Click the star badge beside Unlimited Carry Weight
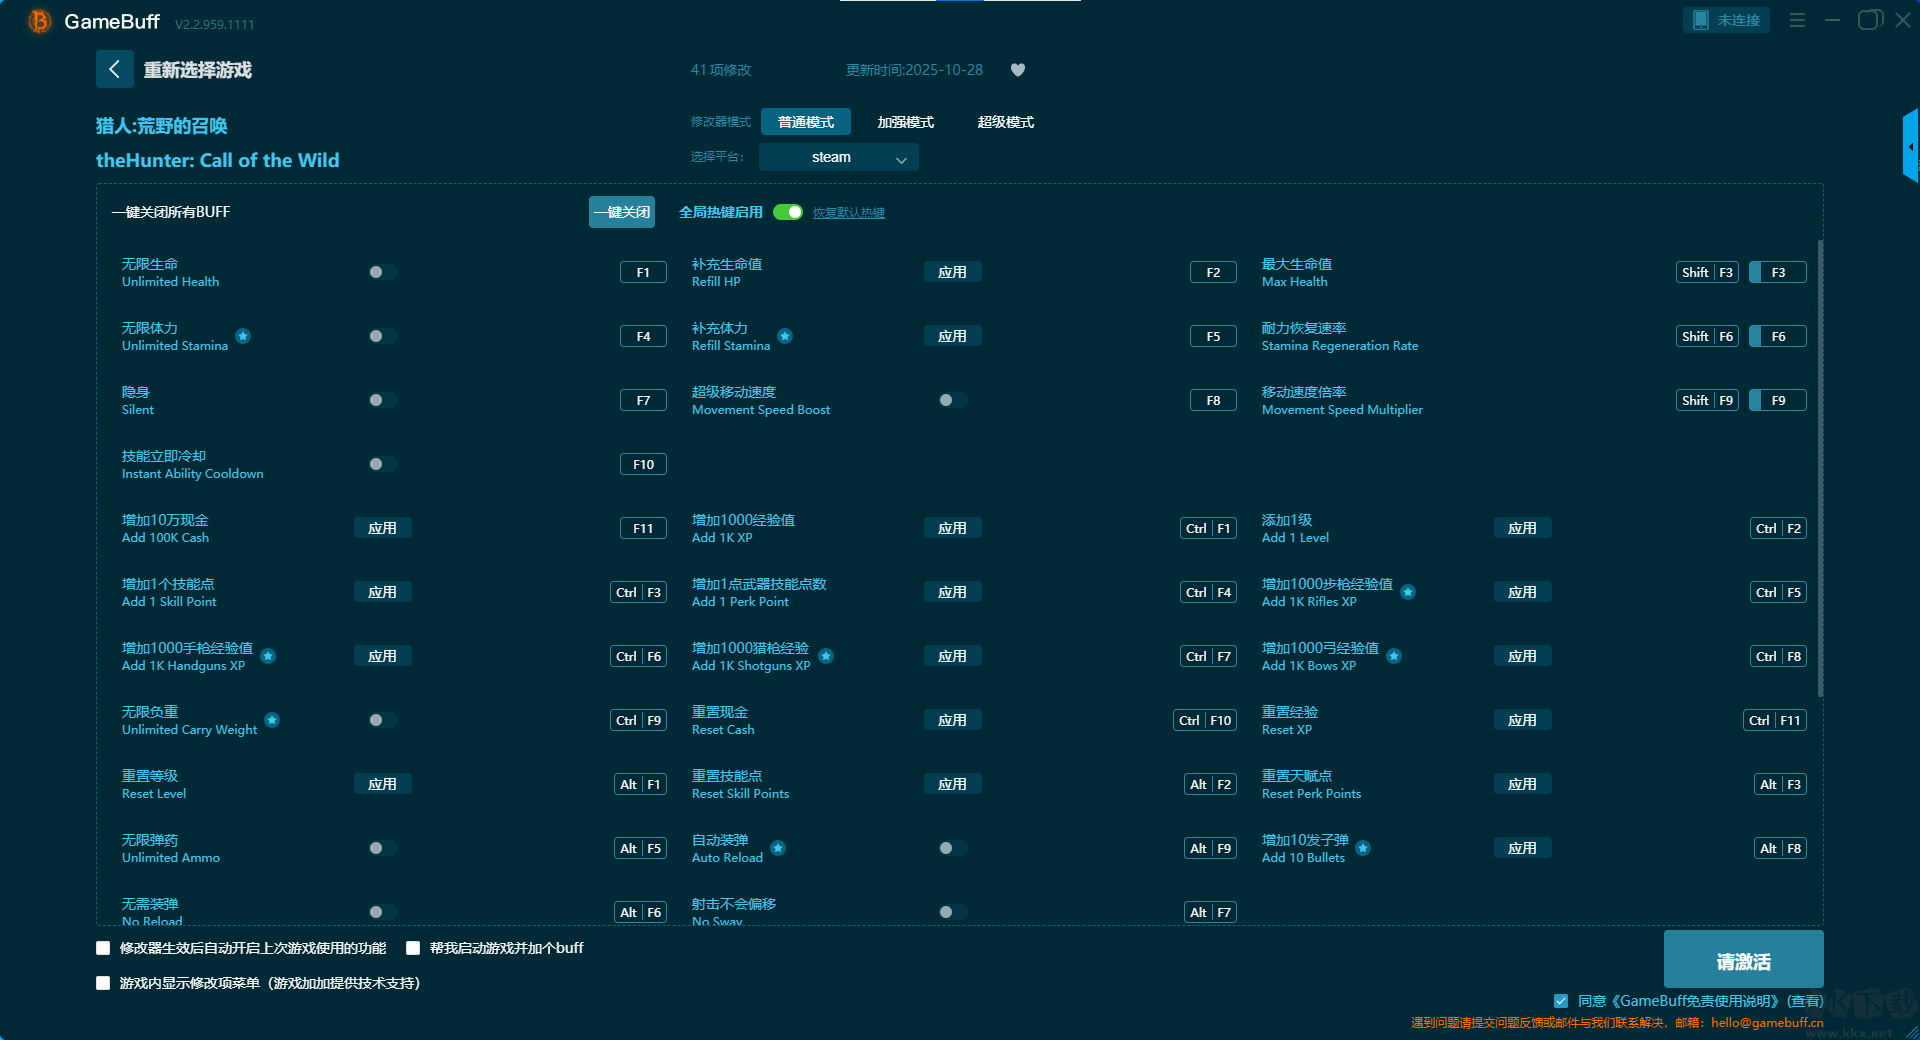Viewport: 1920px width, 1040px height. click(272, 720)
